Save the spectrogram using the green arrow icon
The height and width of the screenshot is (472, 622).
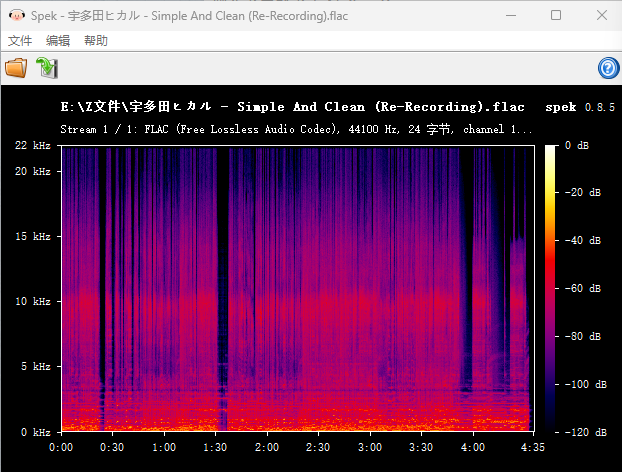click(47, 68)
